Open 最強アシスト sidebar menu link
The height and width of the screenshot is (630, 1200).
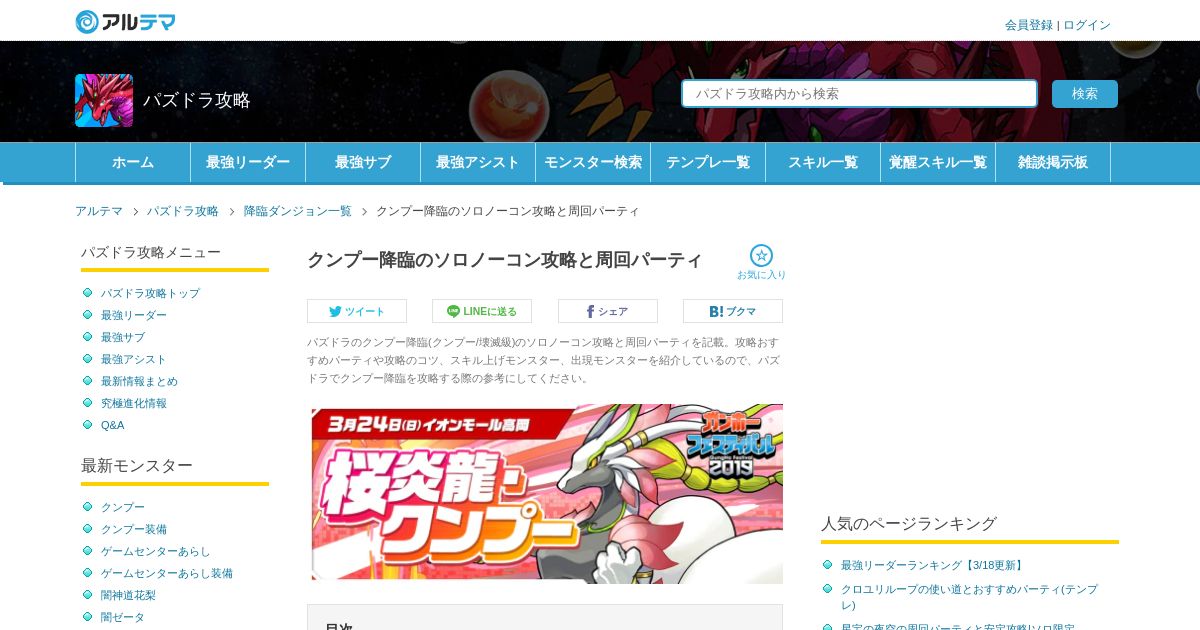(134, 359)
